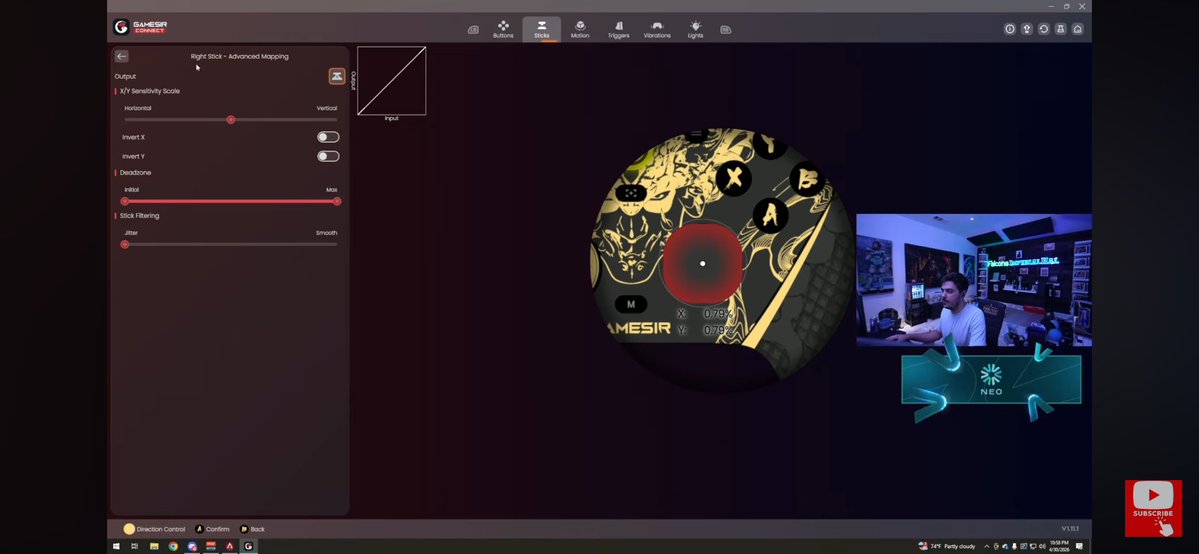Go to the Vibrations tab
Viewport: 1199px width, 554px height.
click(x=657, y=29)
